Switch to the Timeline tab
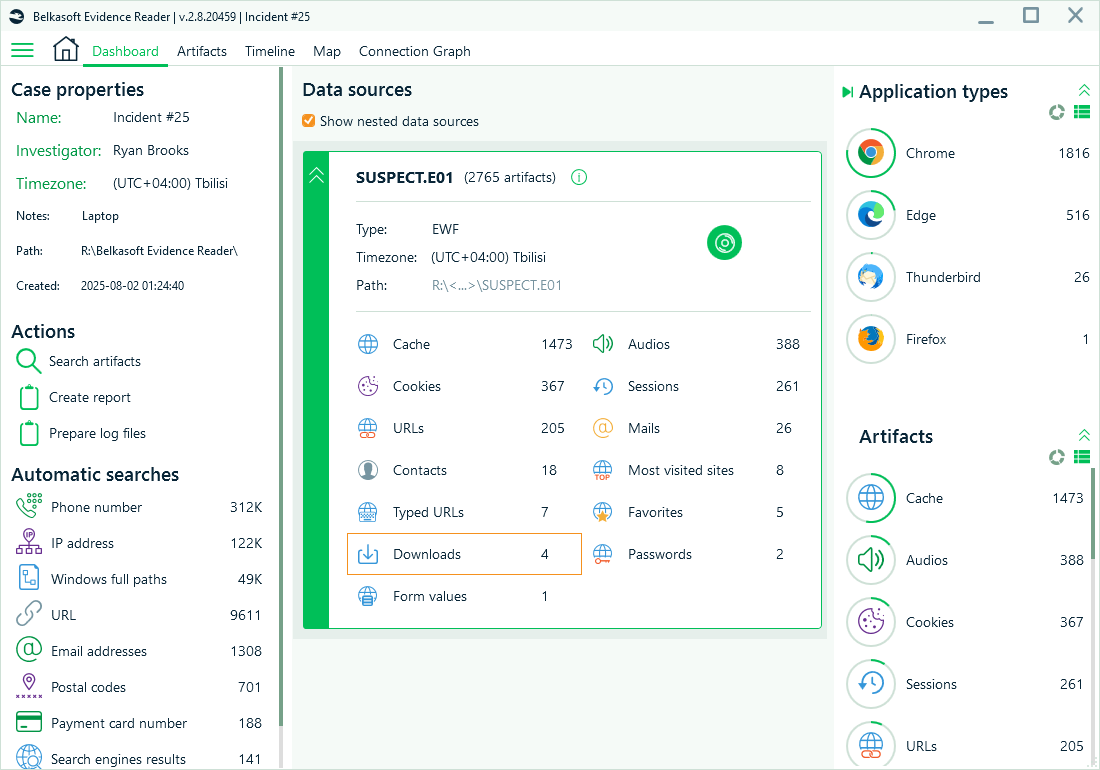The image size is (1100, 770). coord(269,51)
